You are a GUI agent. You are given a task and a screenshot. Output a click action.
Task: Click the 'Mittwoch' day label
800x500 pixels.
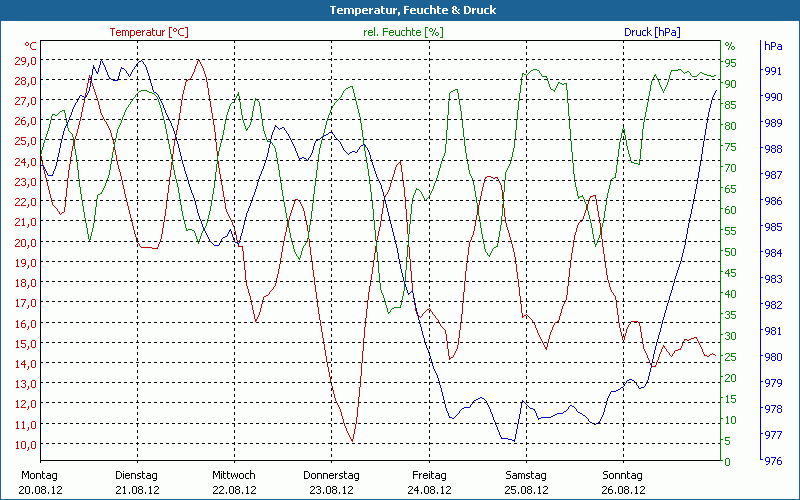pyautogui.click(x=234, y=476)
